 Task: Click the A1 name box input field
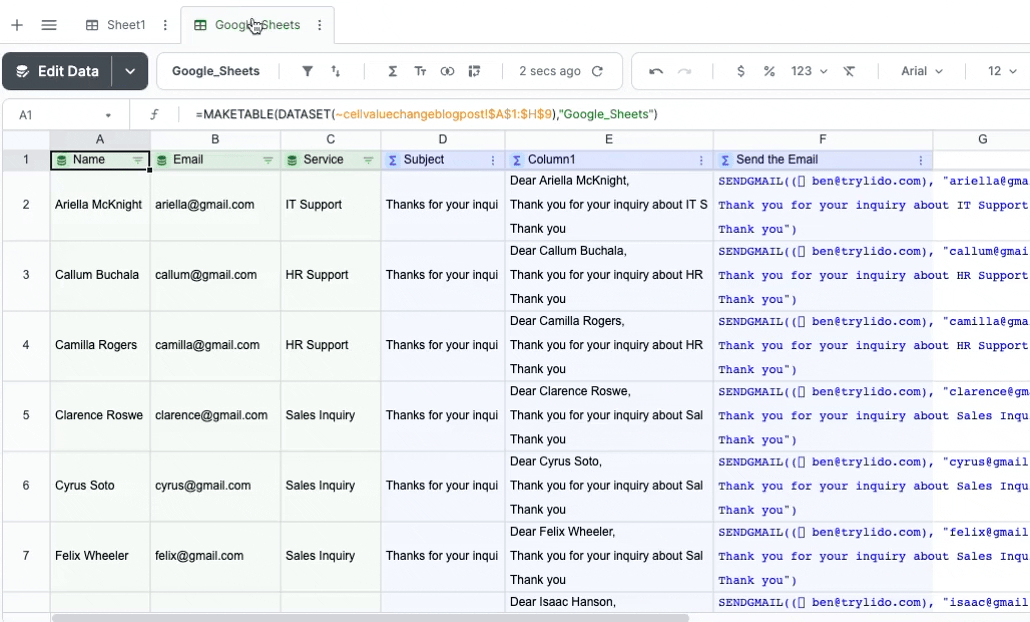click(x=60, y=115)
